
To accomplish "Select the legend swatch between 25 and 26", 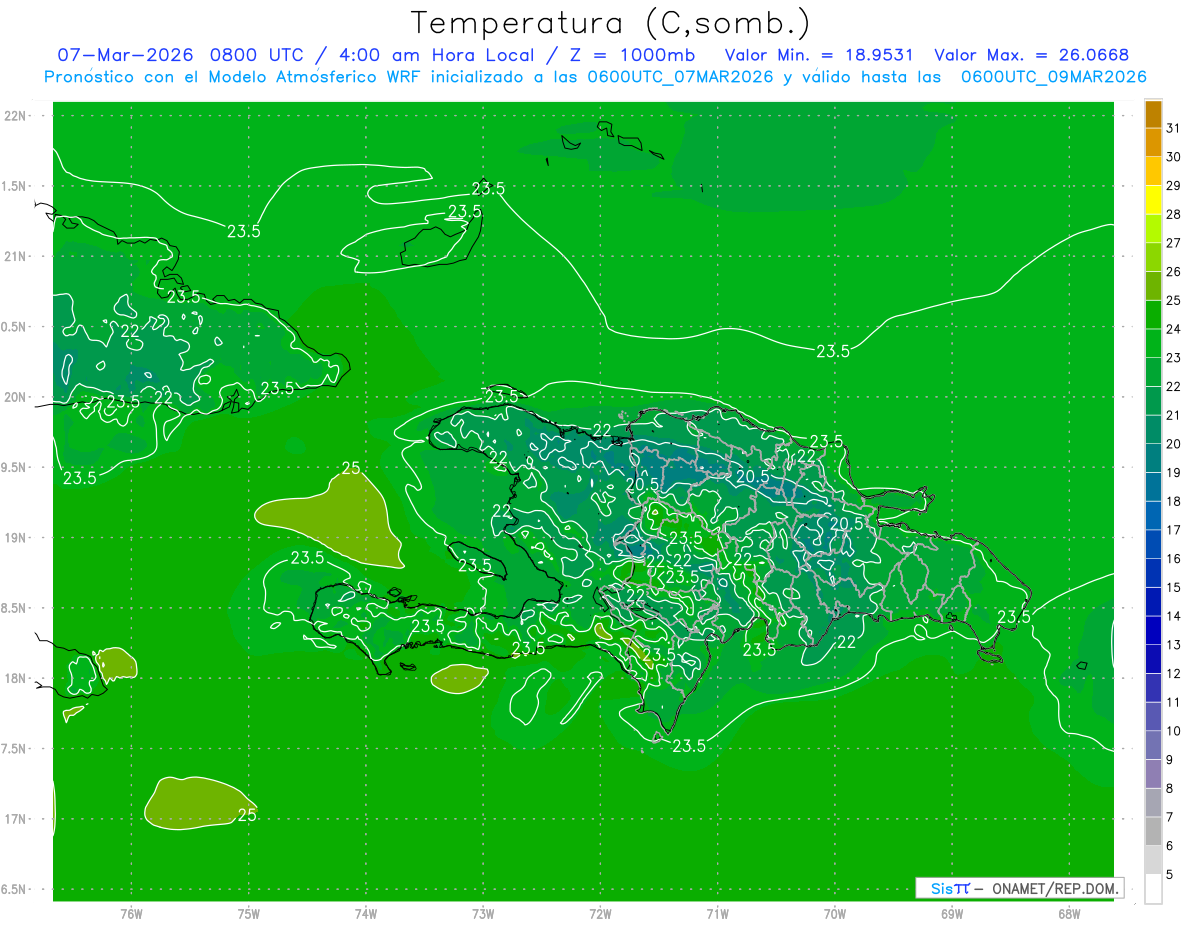I will pos(1153,286).
